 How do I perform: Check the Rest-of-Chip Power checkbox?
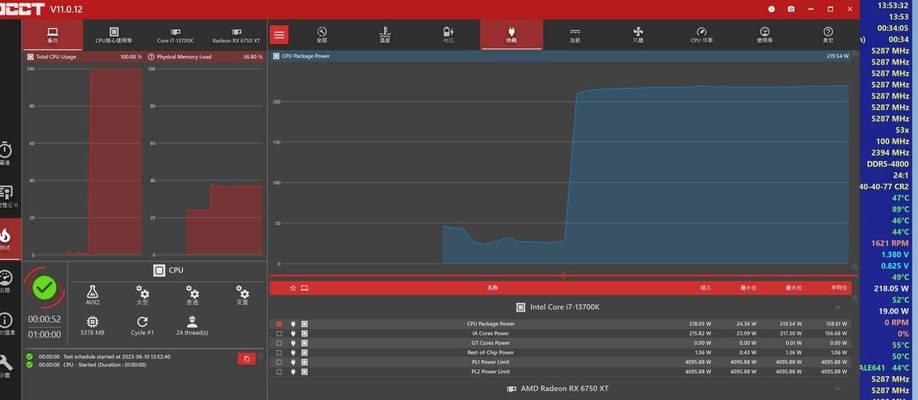pos(279,353)
